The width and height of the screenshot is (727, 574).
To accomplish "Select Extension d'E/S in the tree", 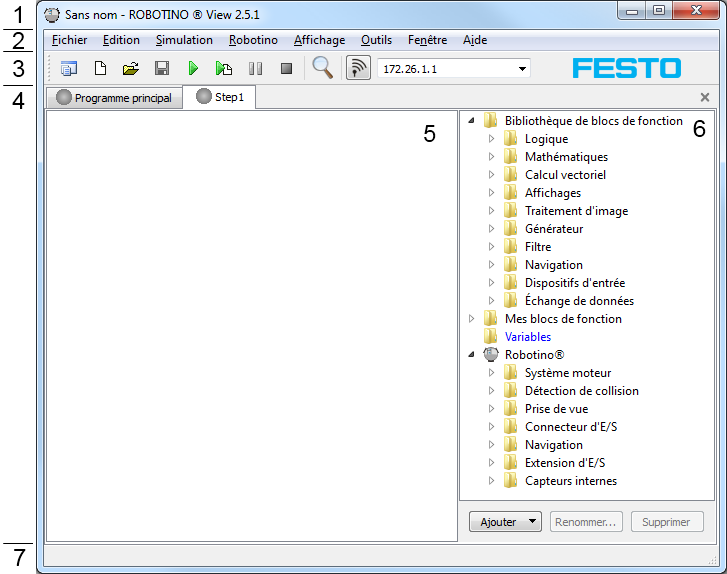I will click(x=565, y=463).
